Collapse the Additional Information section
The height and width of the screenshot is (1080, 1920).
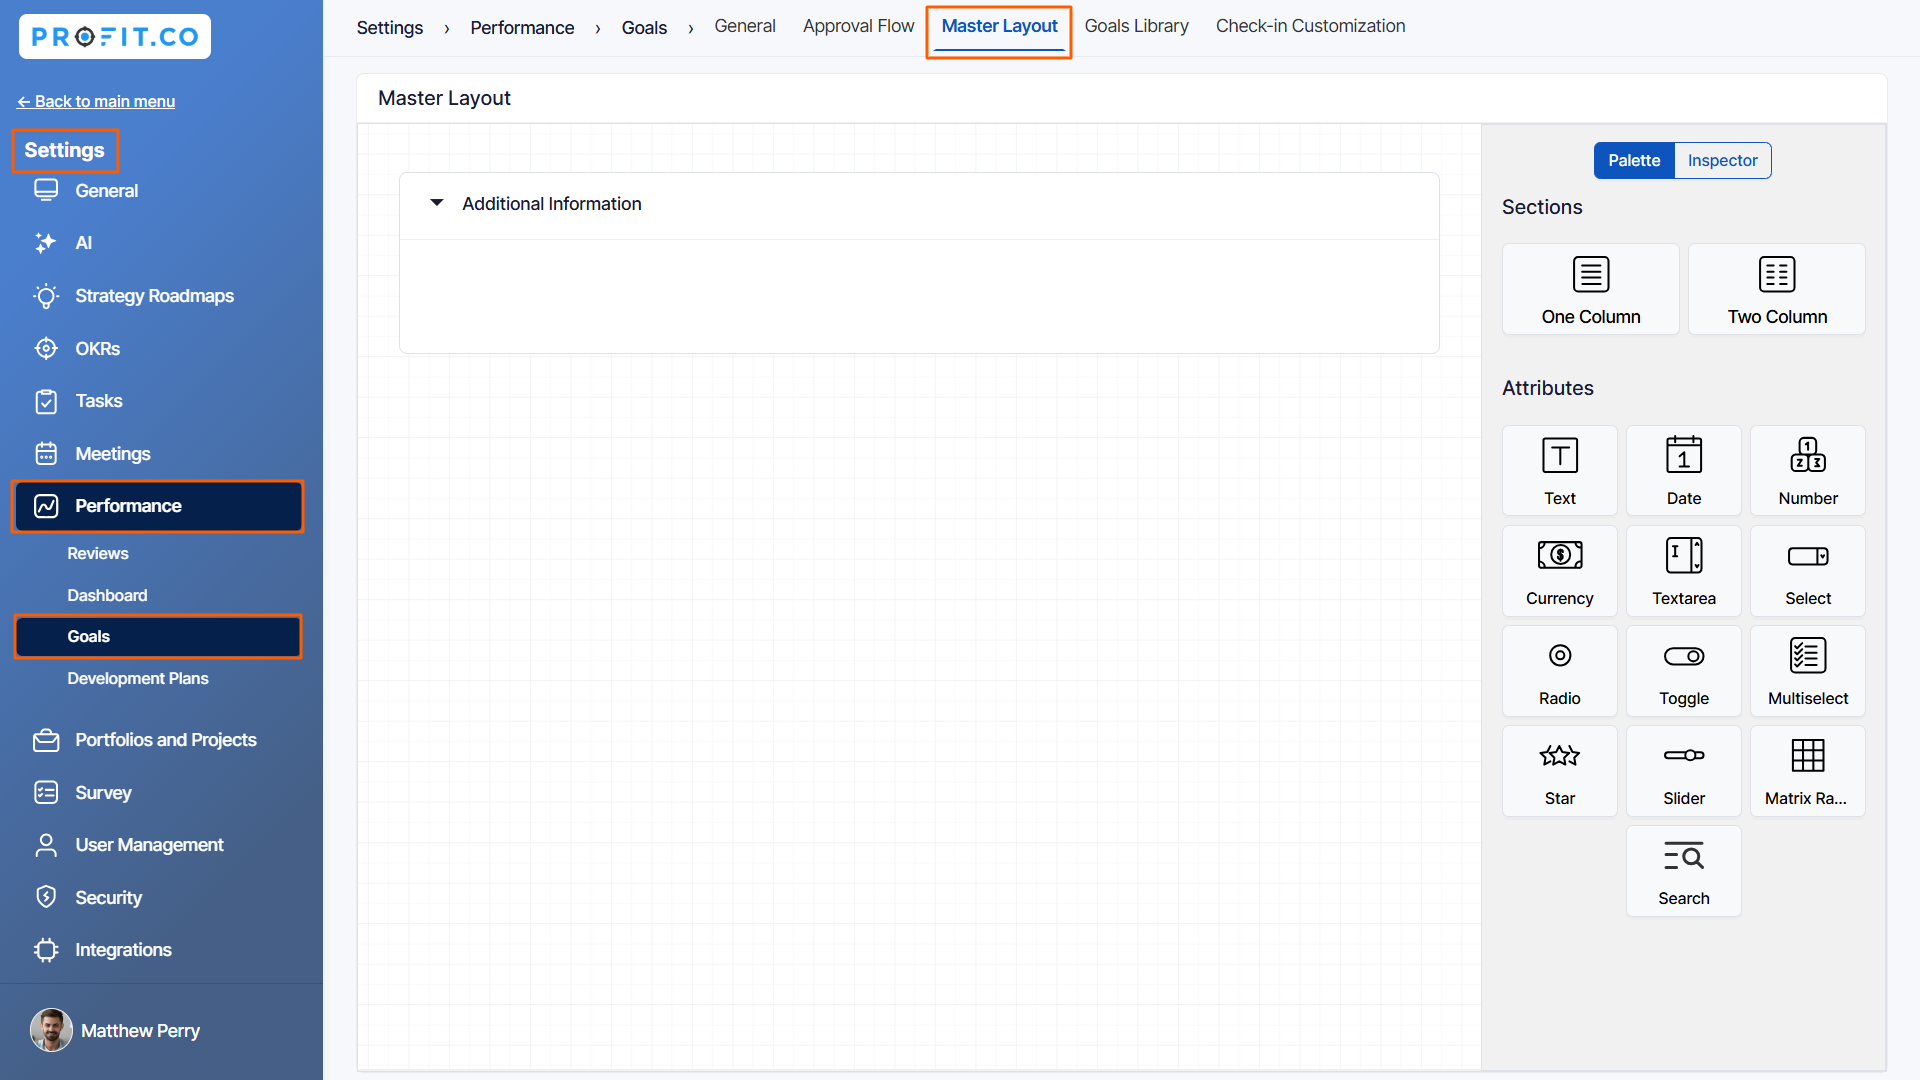click(437, 203)
